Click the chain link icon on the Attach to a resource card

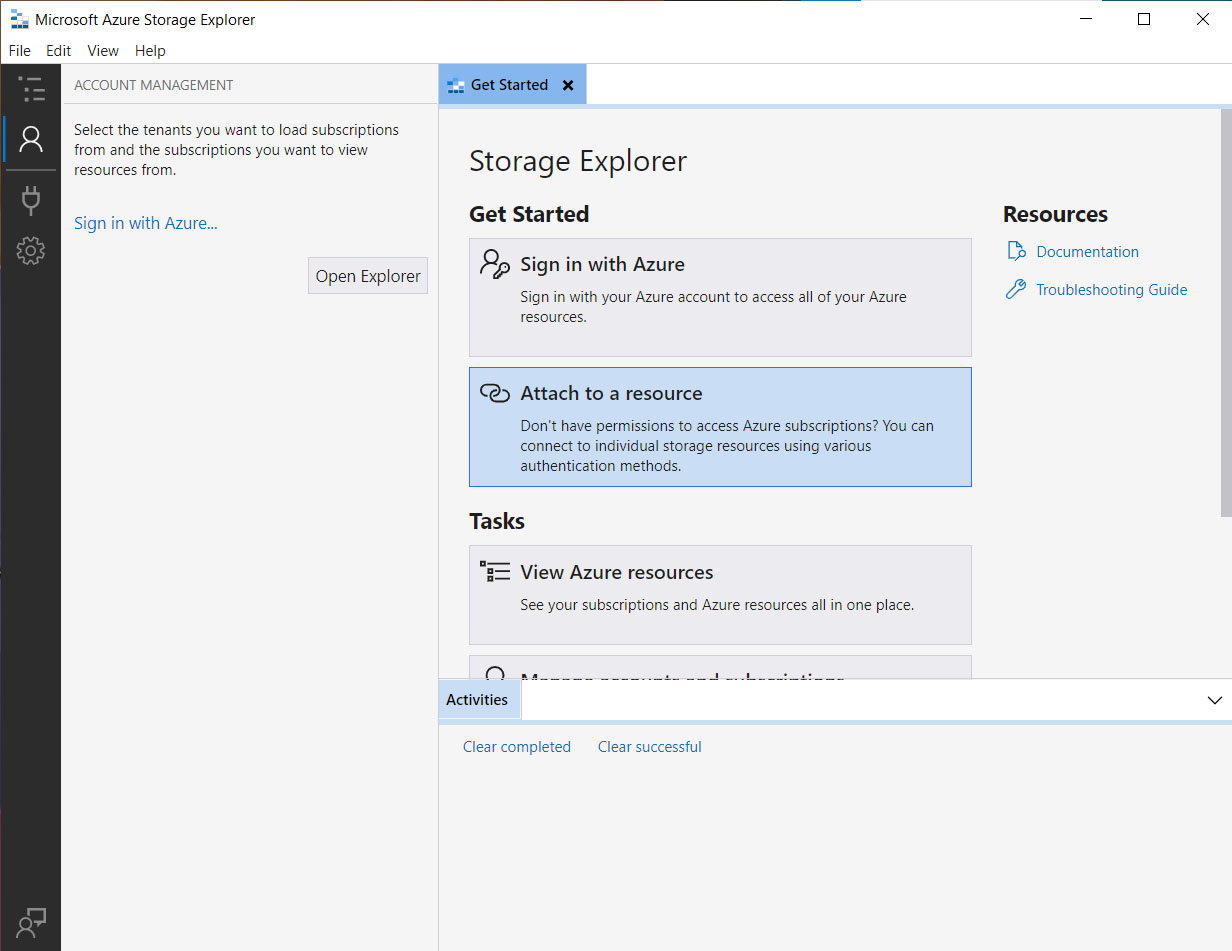[x=495, y=393]
